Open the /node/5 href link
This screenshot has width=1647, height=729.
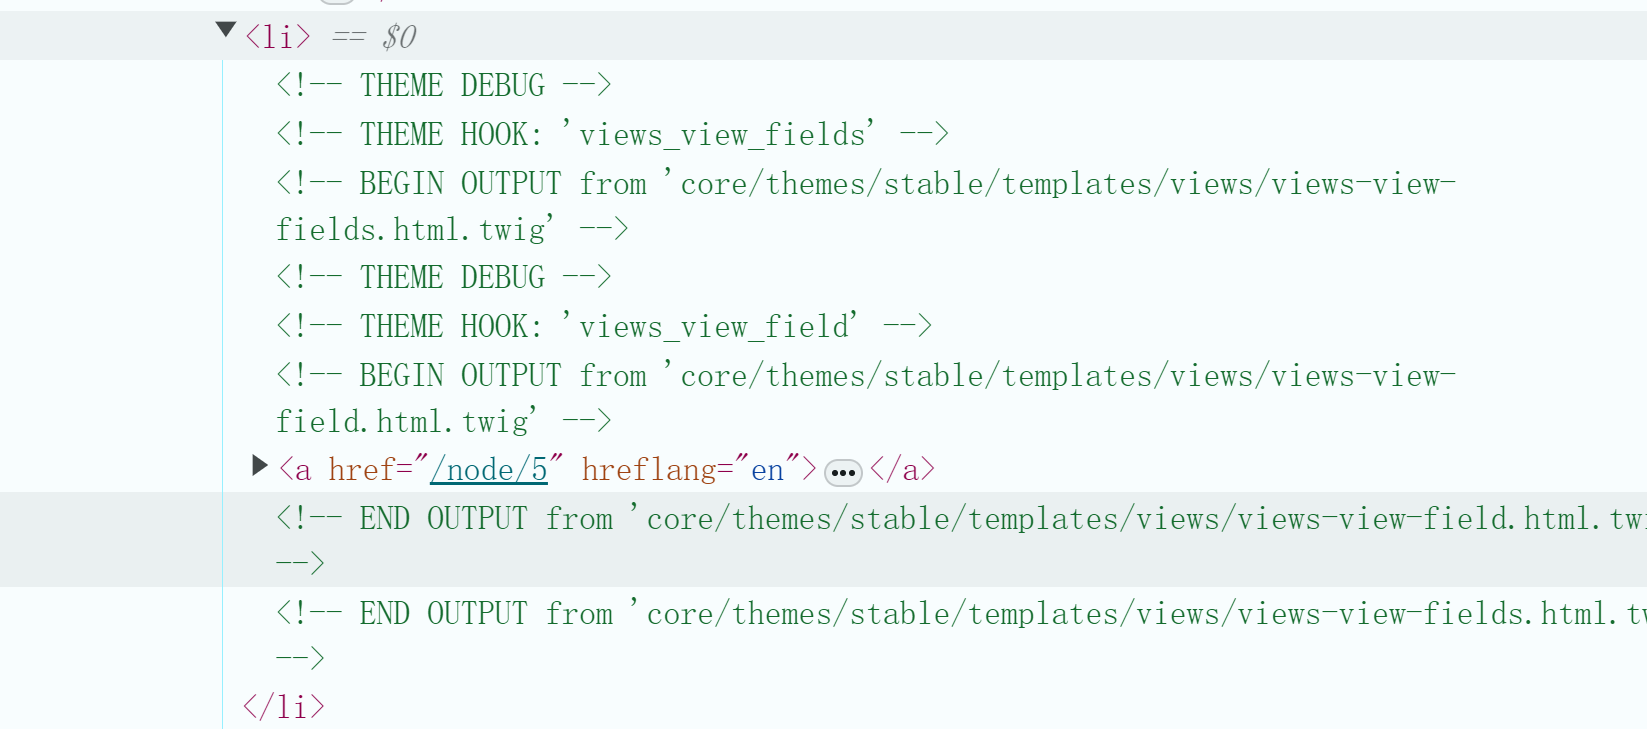(x=489, y=469)
